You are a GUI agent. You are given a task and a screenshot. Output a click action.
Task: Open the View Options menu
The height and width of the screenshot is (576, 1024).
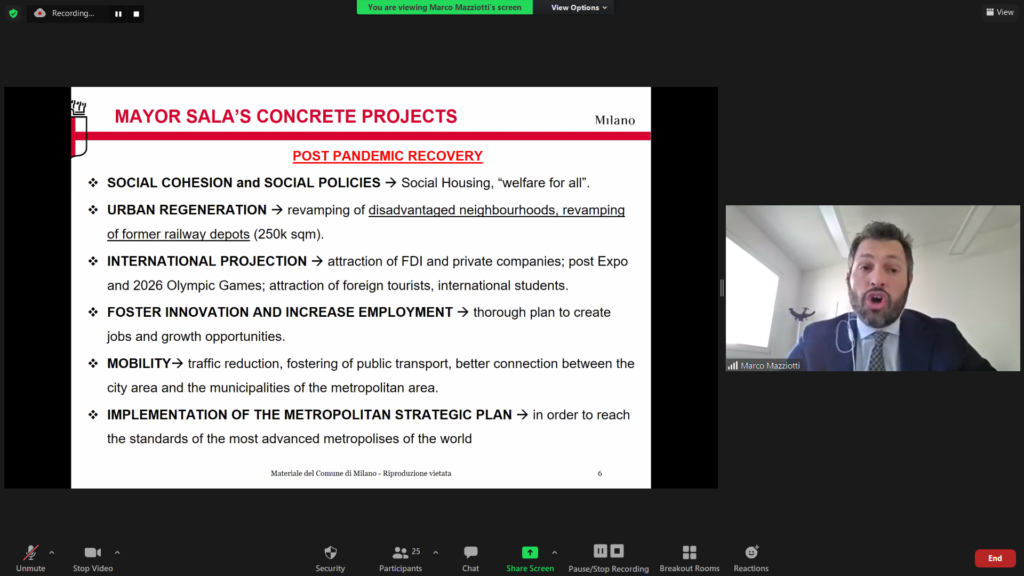(x=579, y=8)
